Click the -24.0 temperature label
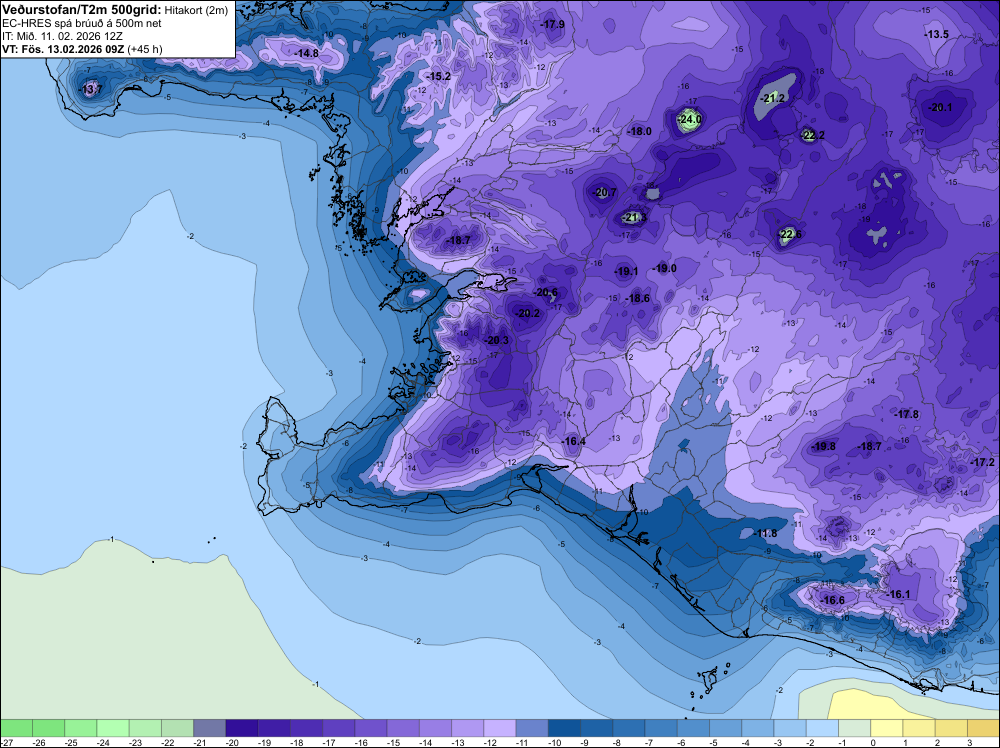The width and height of the screenshot is (1000, 748). (689, 119)
